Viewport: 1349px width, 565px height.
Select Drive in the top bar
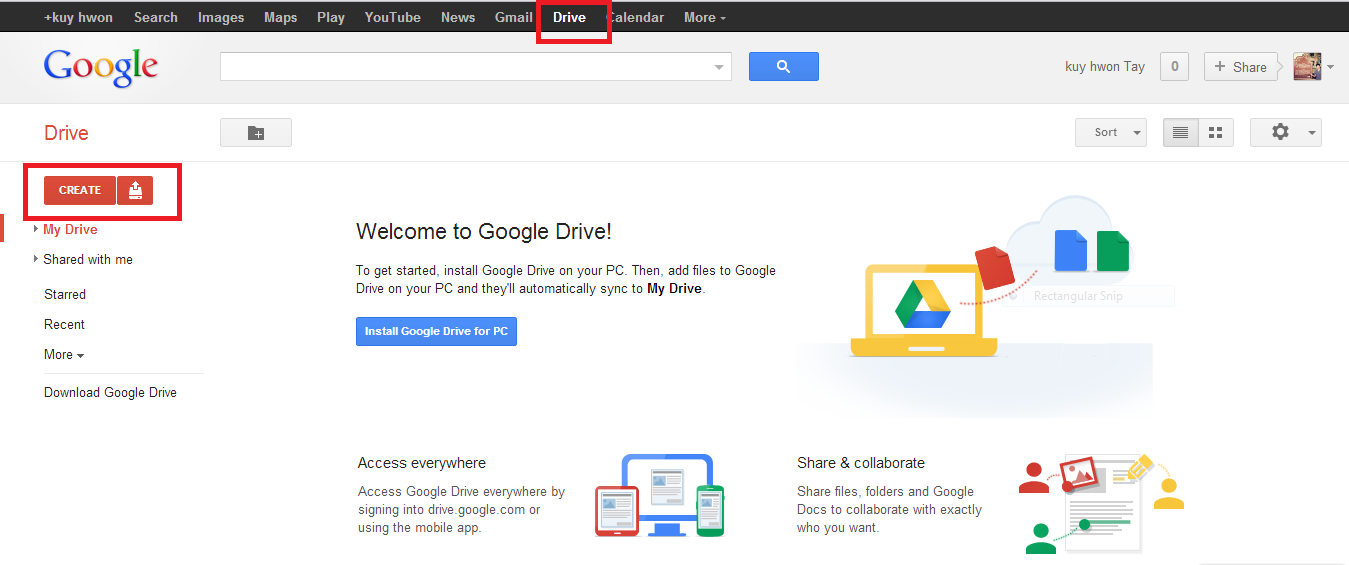pos(570,17)
